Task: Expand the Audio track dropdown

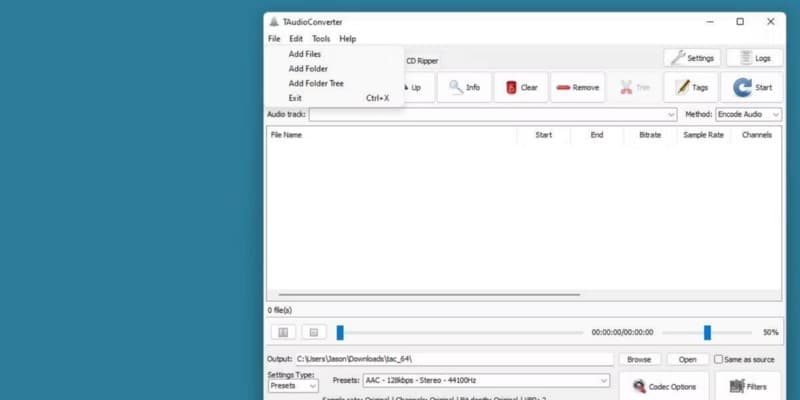Action: (x=493, y=114)
